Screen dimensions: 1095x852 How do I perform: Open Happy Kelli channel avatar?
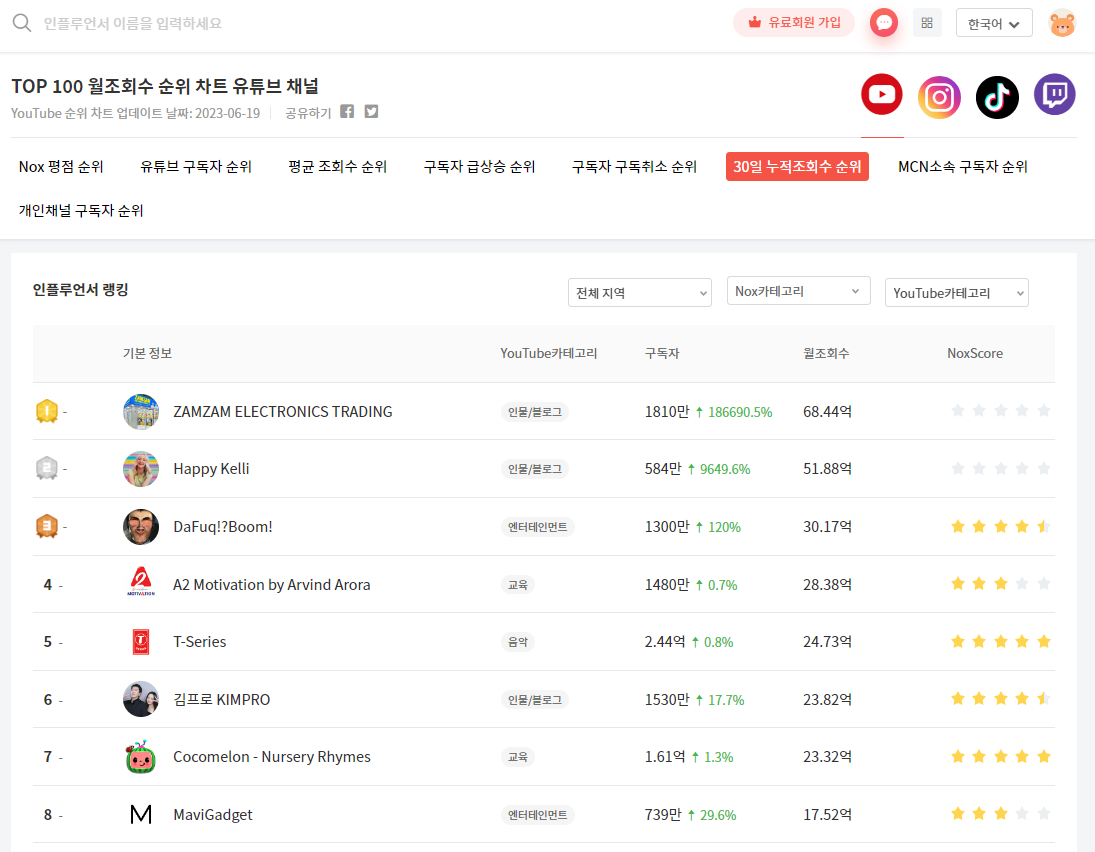[141, 469]
